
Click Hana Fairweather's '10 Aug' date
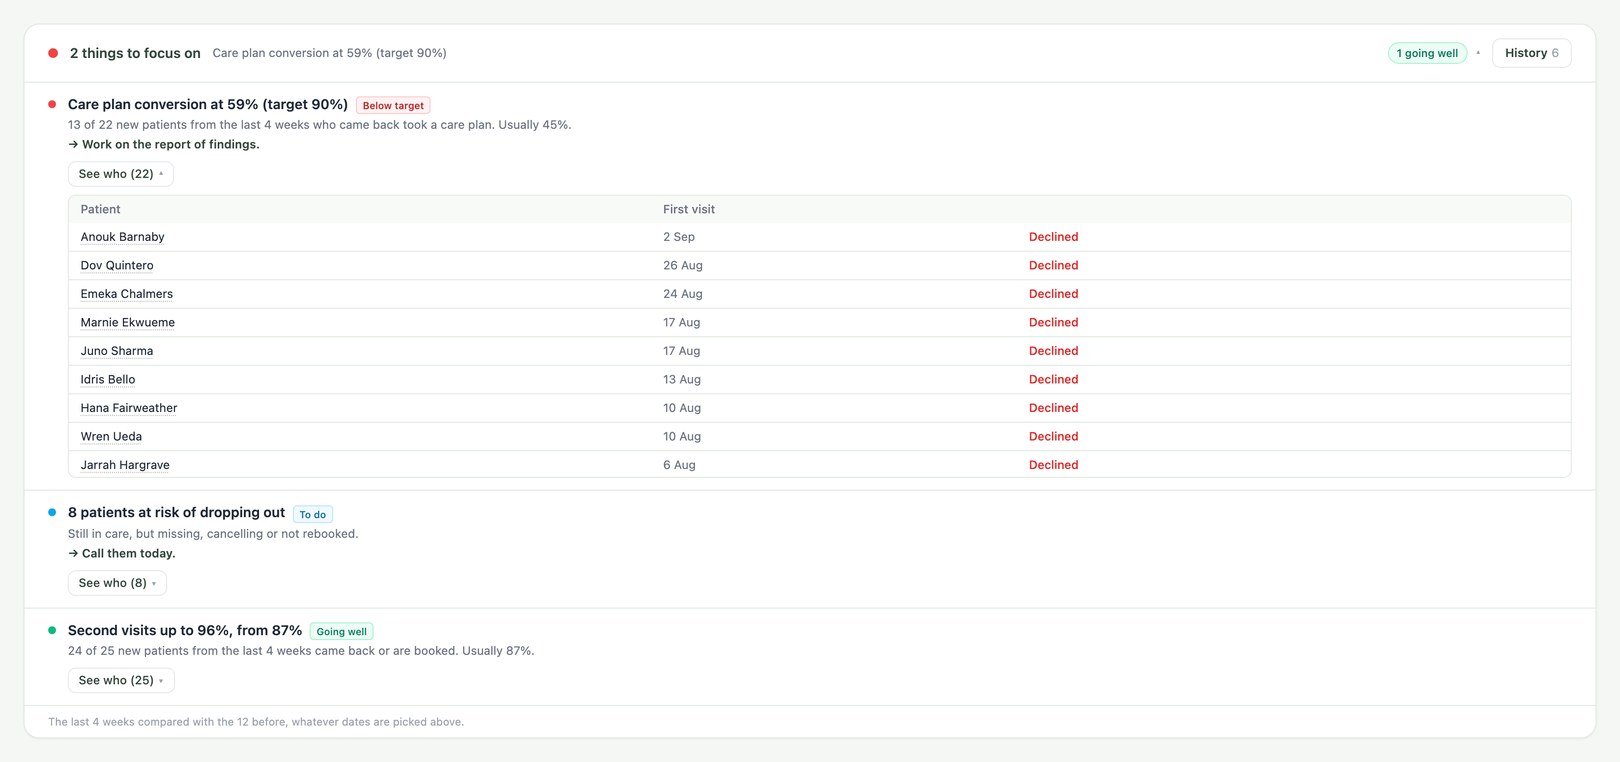682,408
